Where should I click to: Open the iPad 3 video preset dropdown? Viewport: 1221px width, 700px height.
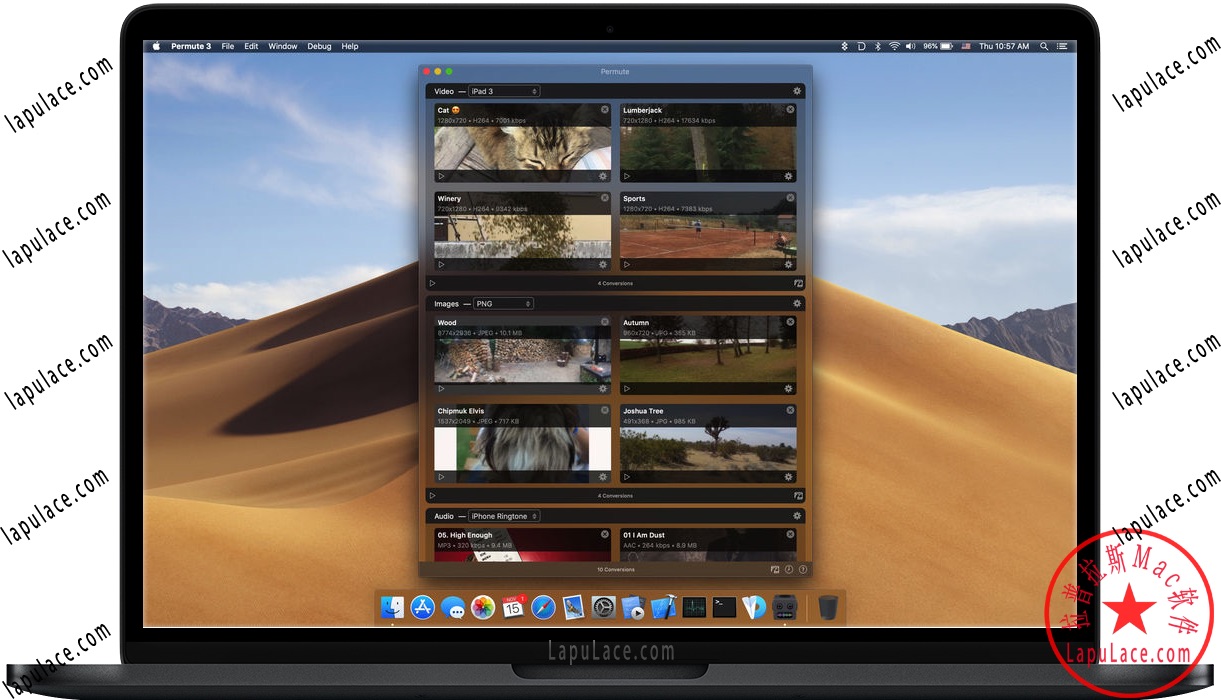tap(504, 90)
